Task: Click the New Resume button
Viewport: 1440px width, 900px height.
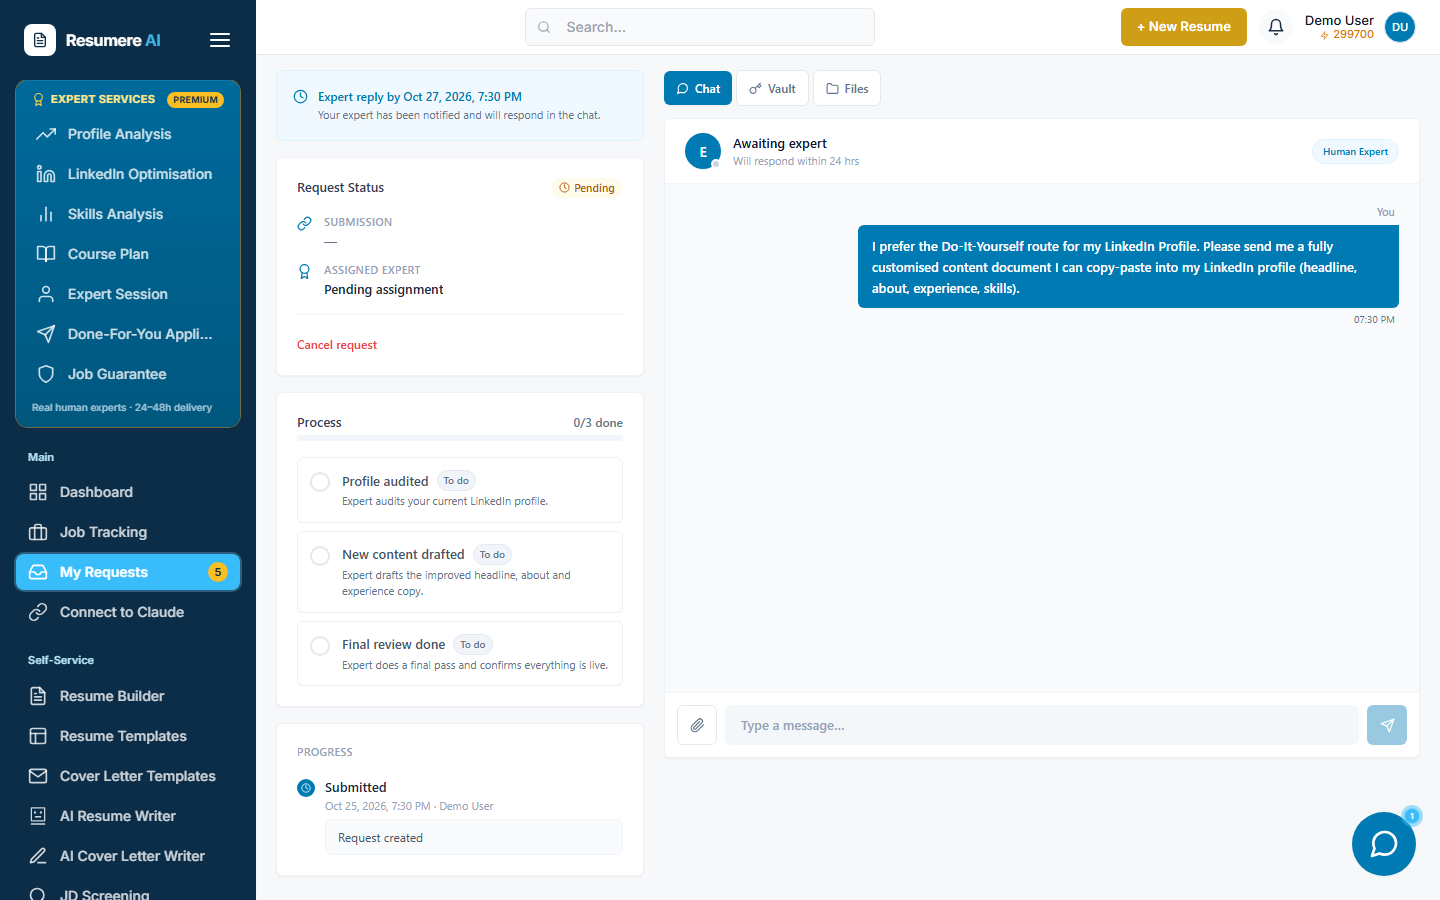Action: (1184, 27)
